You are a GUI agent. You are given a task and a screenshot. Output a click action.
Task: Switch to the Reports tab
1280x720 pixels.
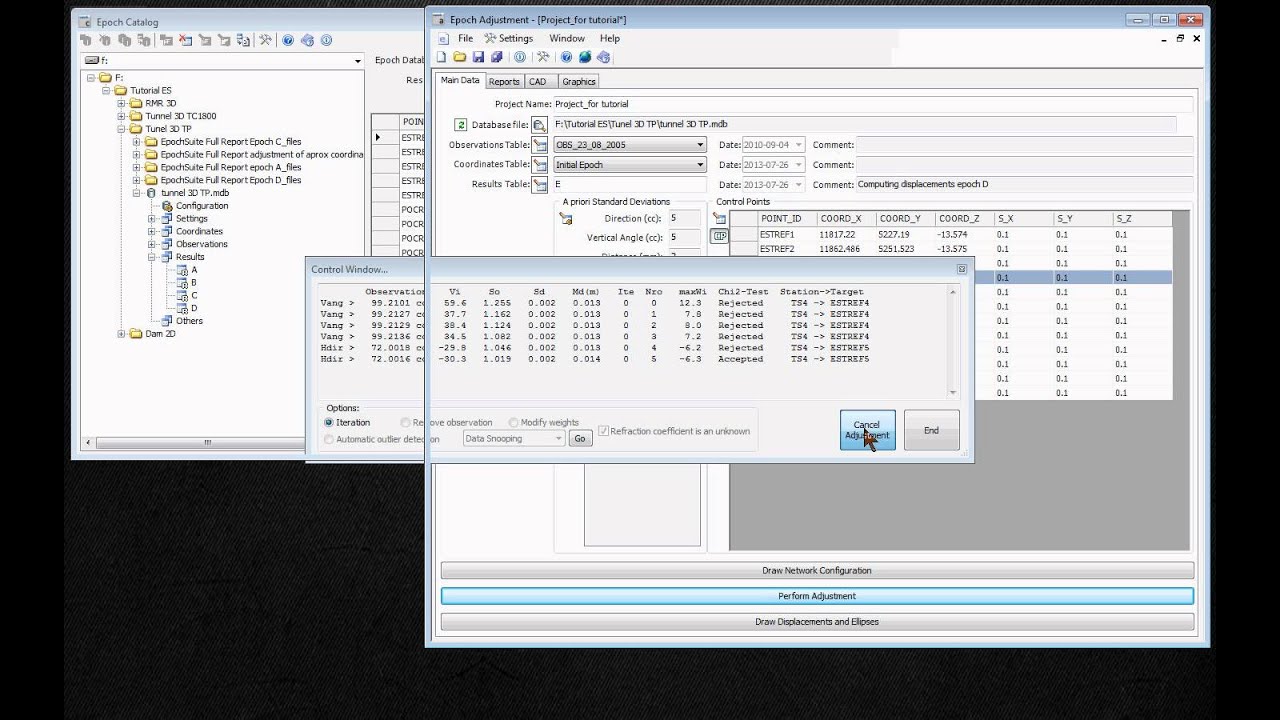(504, 82)
